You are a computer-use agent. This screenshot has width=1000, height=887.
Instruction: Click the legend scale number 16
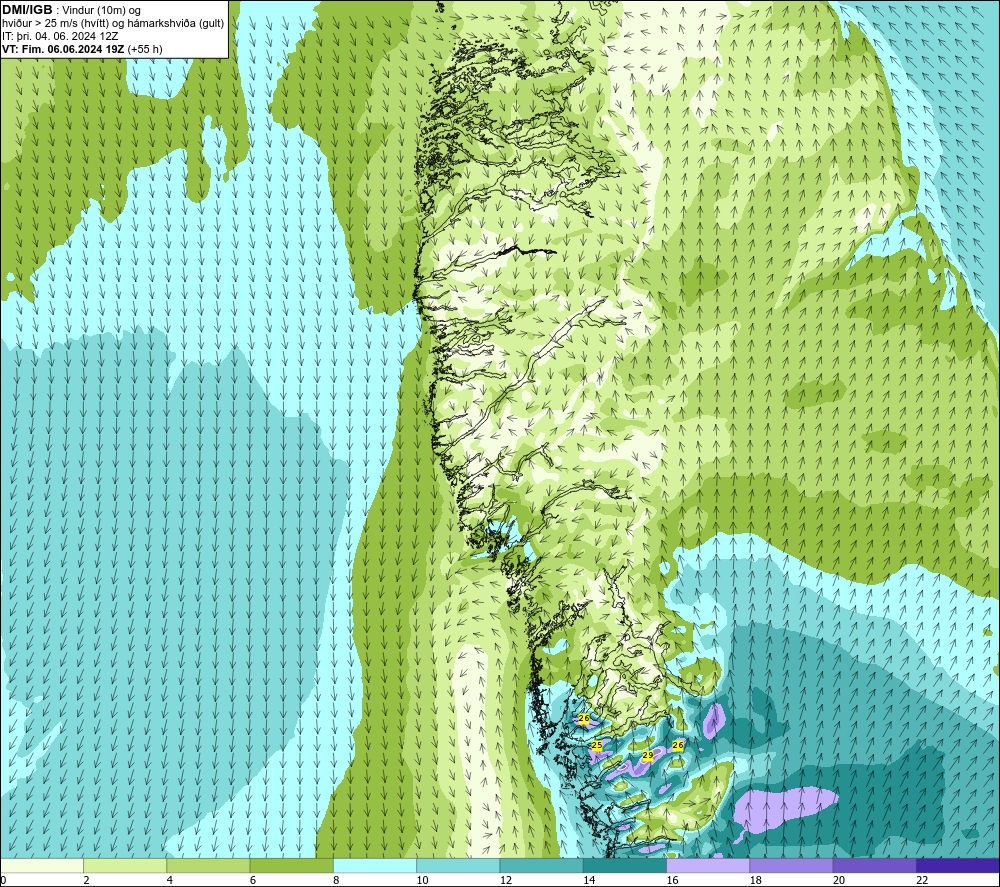(672, 880)
